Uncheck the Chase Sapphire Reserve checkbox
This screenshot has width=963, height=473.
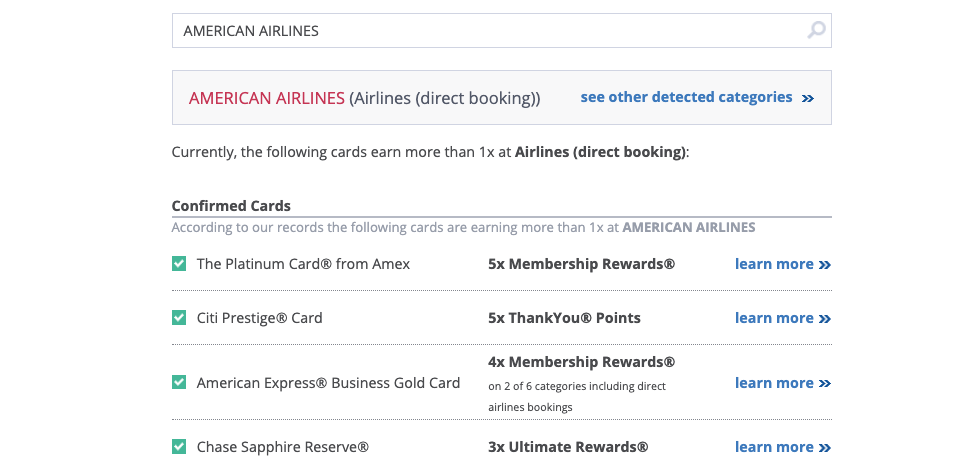coord(179,447)
